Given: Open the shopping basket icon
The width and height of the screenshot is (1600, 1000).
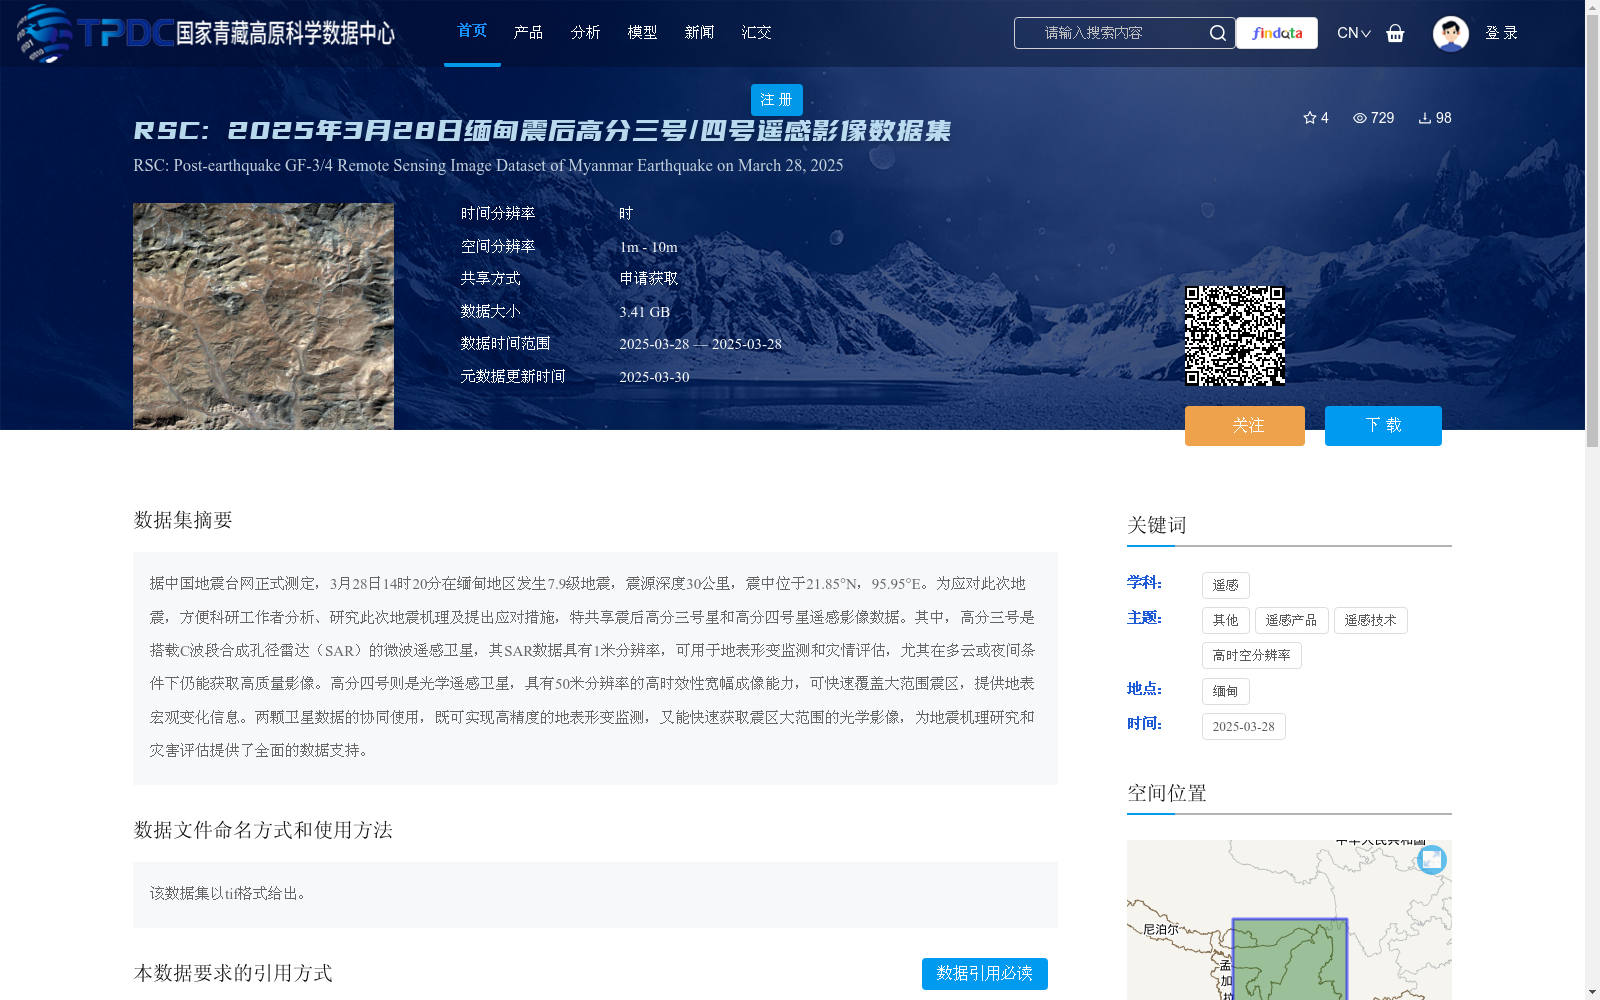Looking at the screenshot, I should 1395,33.
